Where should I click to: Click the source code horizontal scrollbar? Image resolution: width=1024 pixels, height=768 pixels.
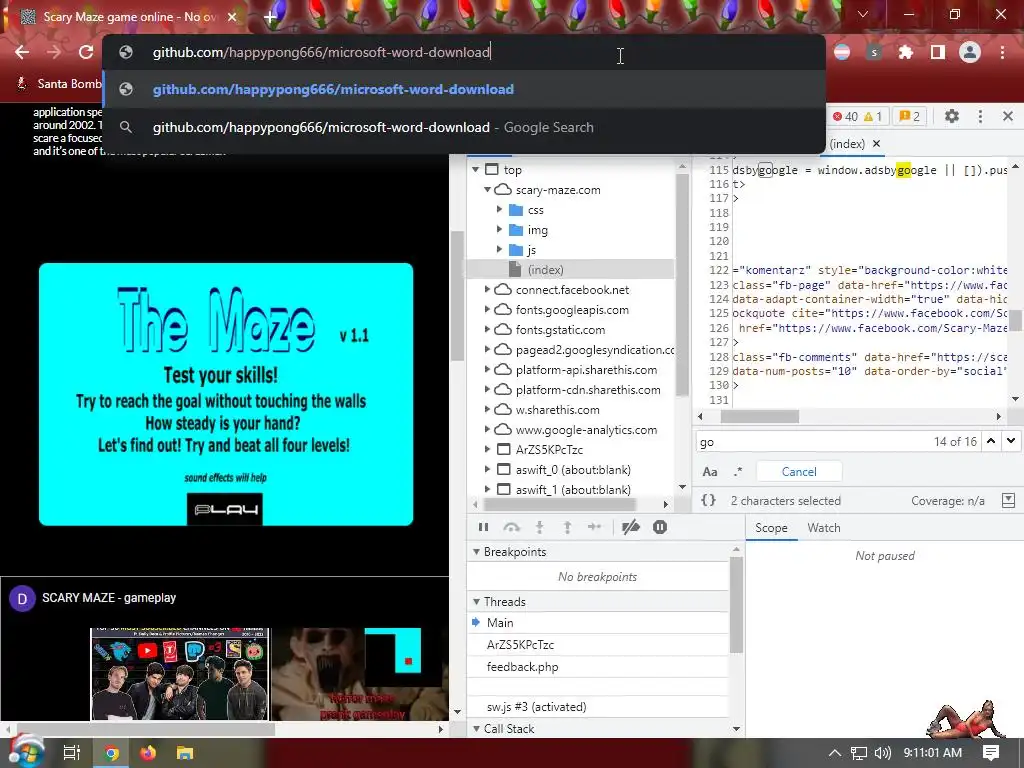tap(759, 417)
